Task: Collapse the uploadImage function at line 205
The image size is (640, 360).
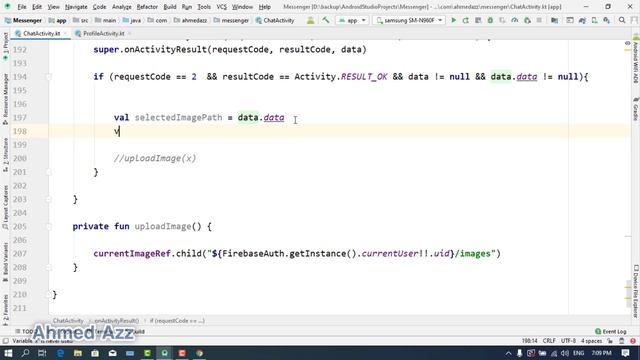Action: (49, 227)
